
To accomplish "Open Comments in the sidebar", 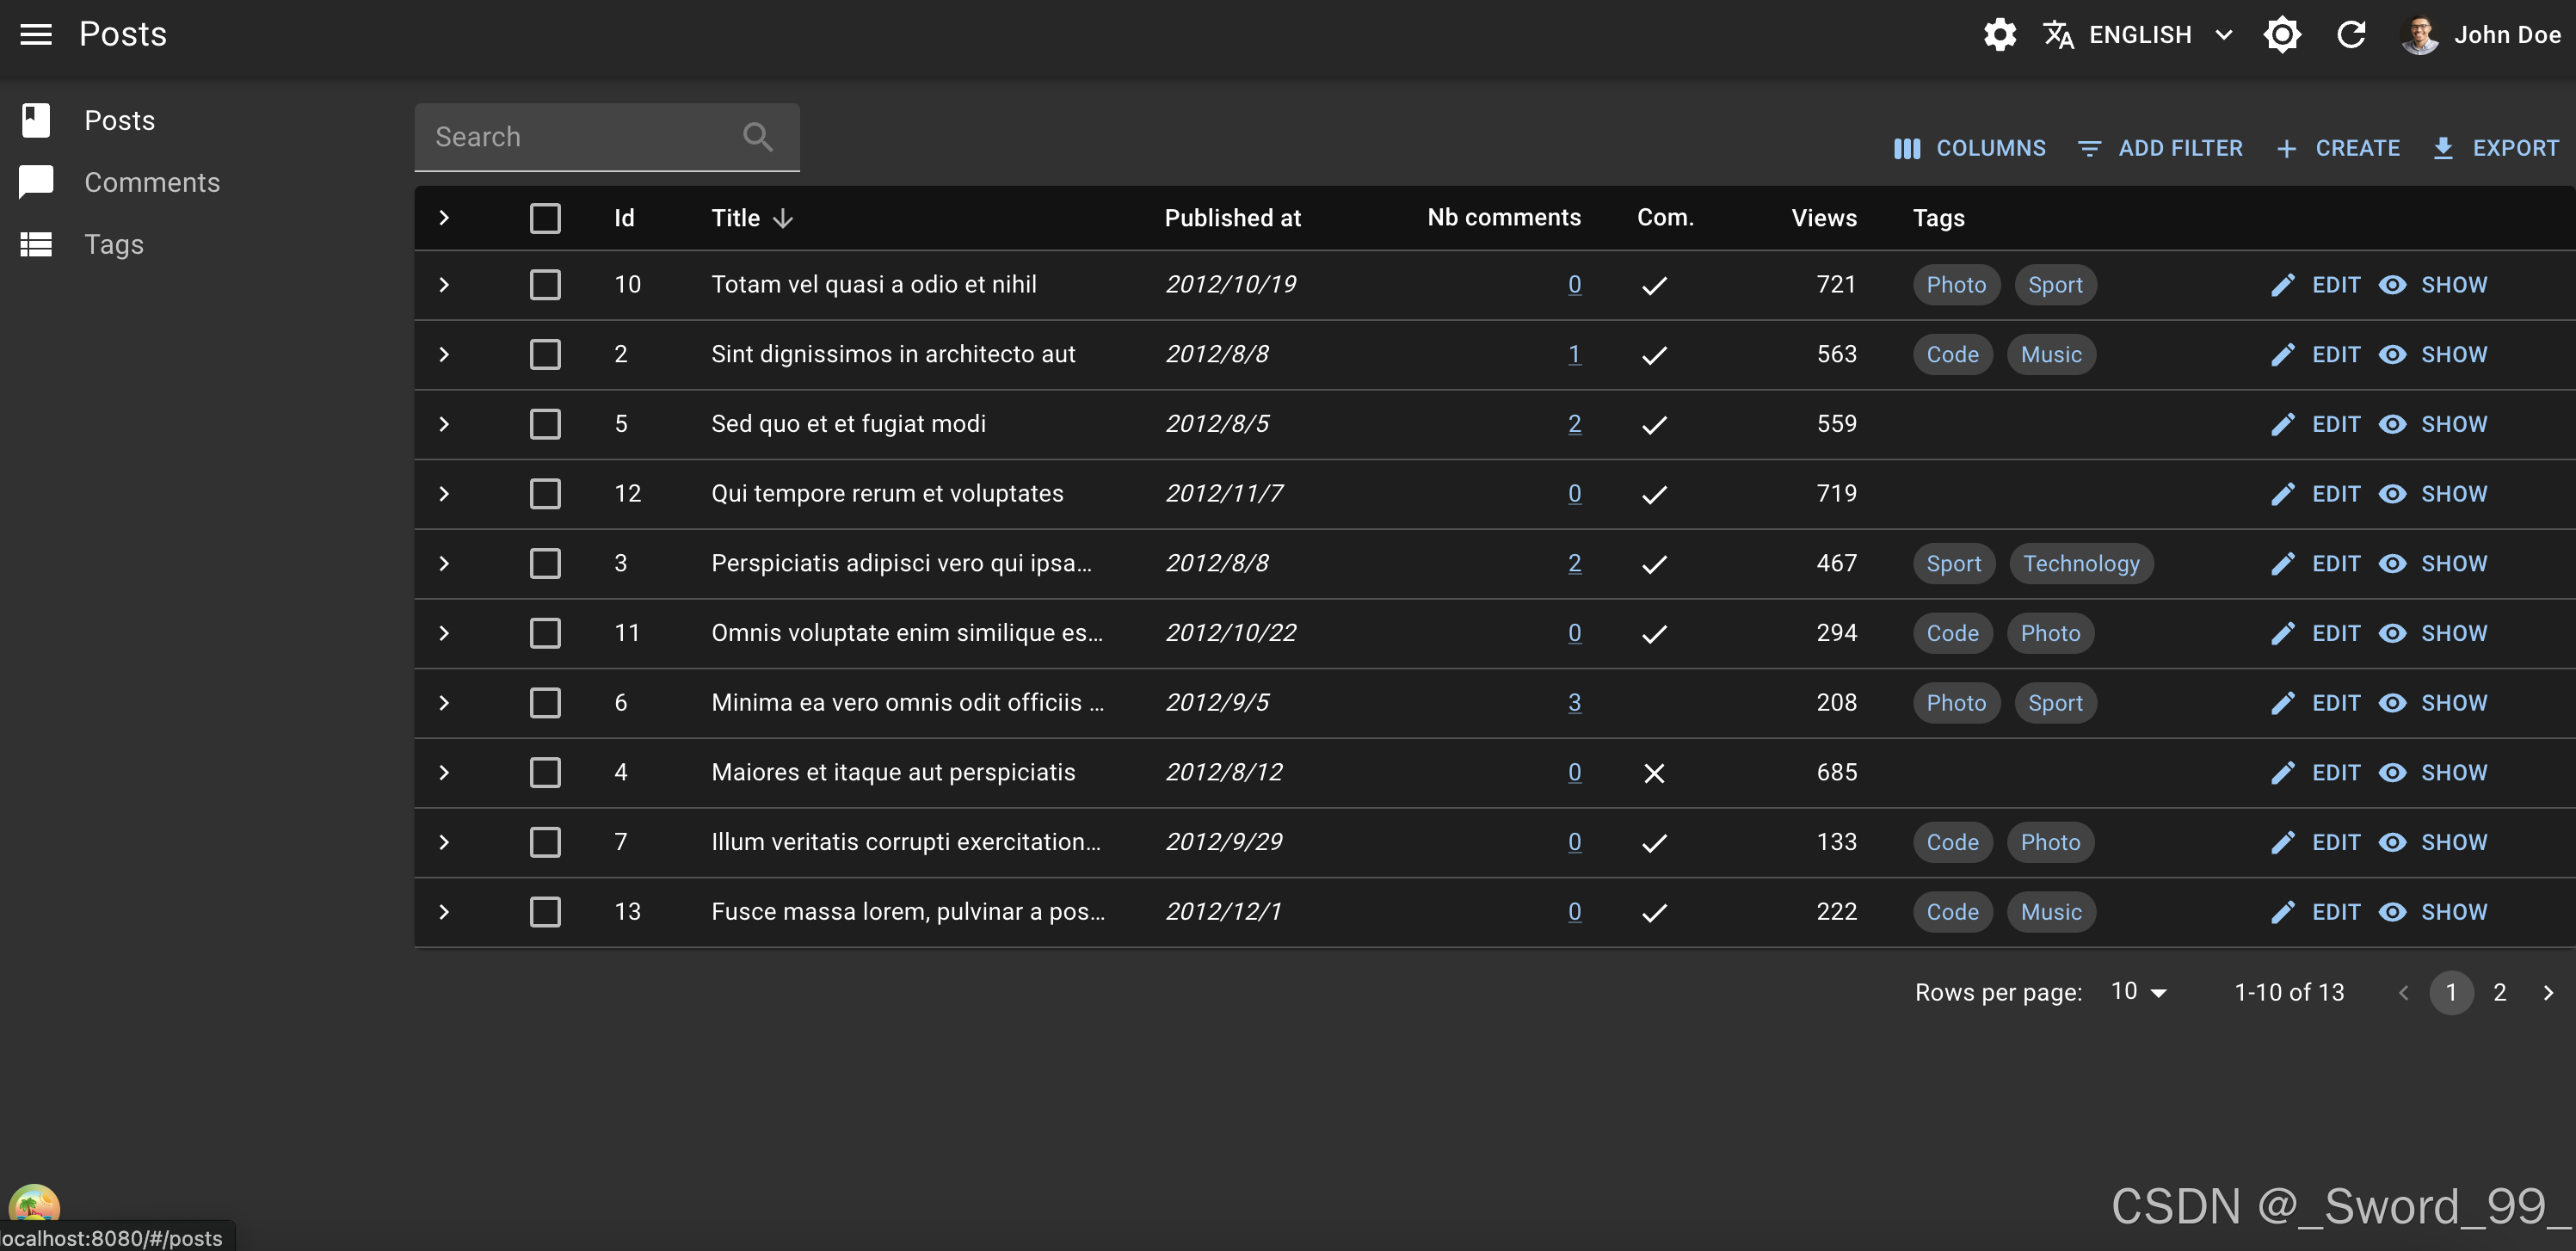I will 151,182.
